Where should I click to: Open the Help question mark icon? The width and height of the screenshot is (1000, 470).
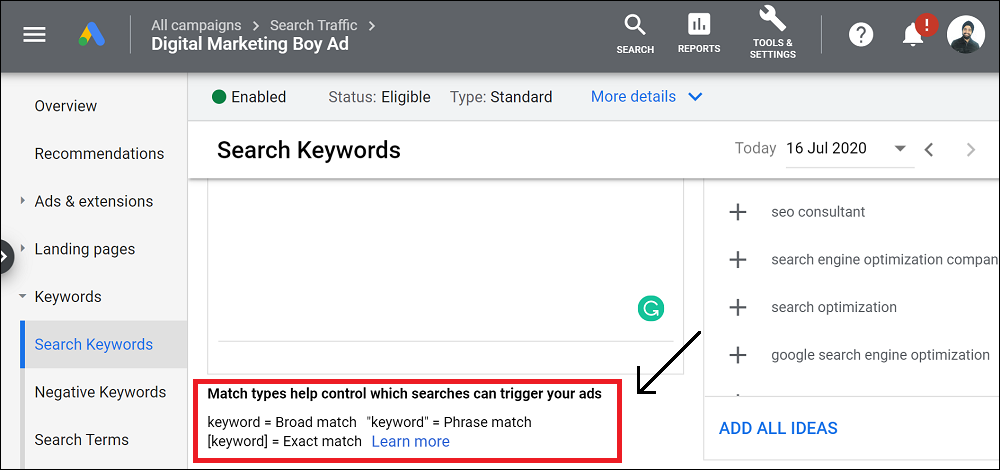(x=860, y=34)
